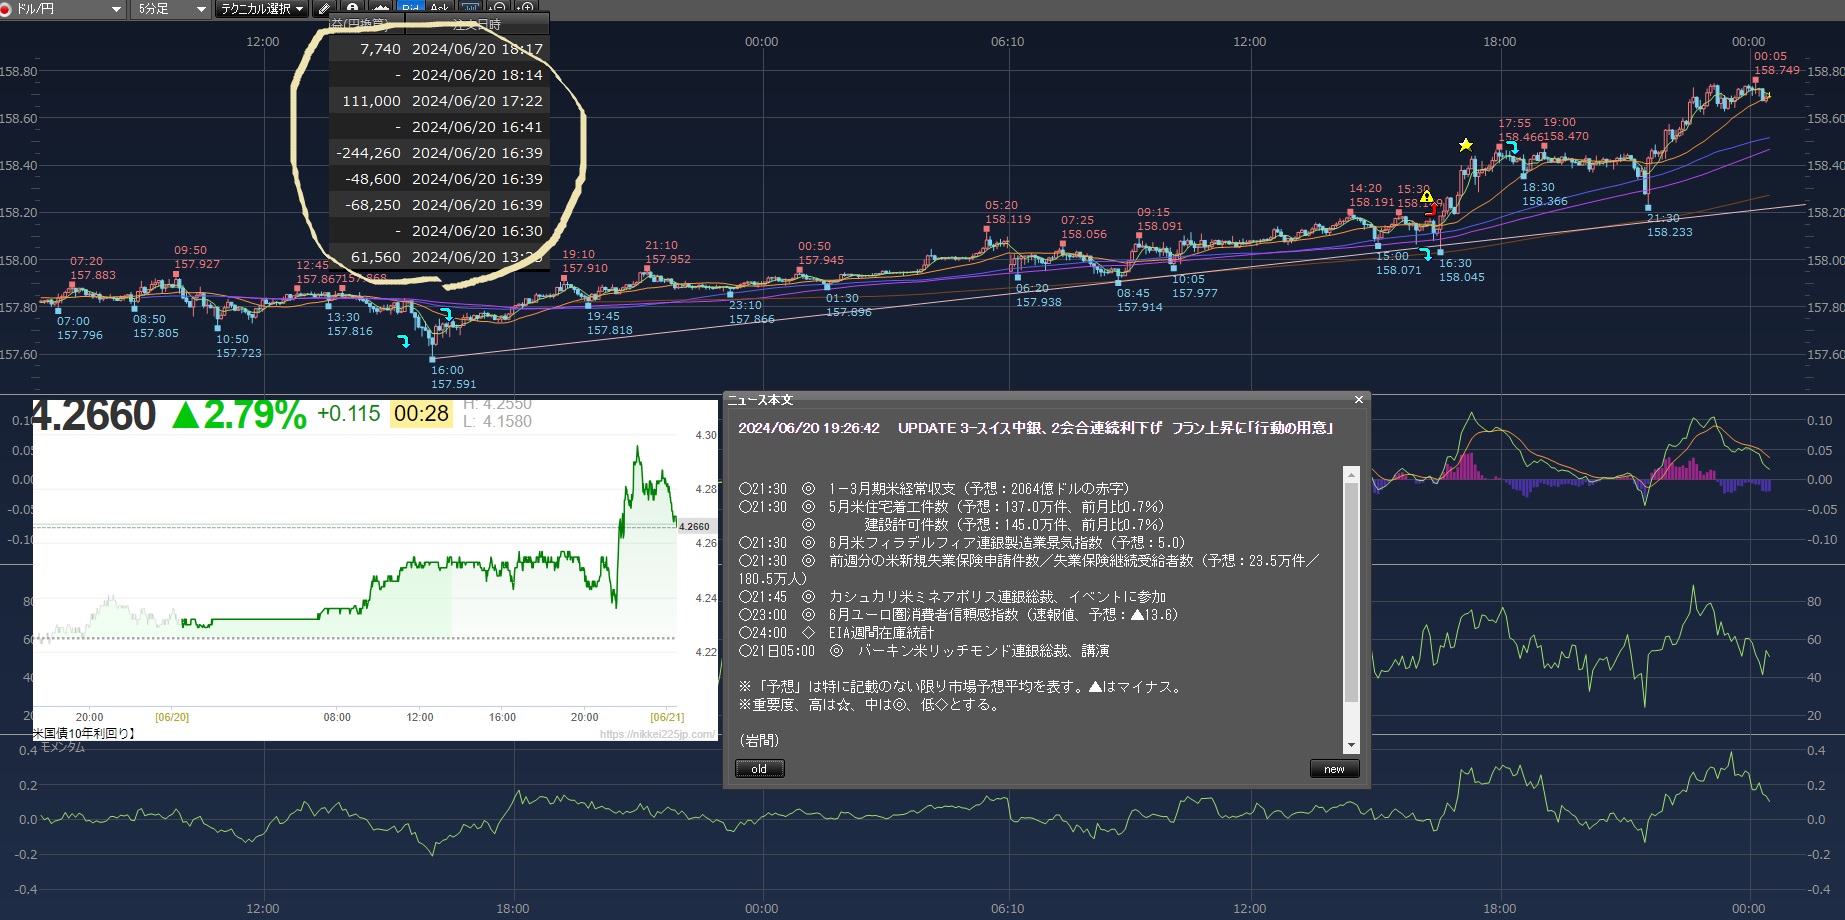Image resolution: width=1845 pixels, height=920 pixels.
Task: Click the 注文日時 column header
Action: (x=477, y=24)
